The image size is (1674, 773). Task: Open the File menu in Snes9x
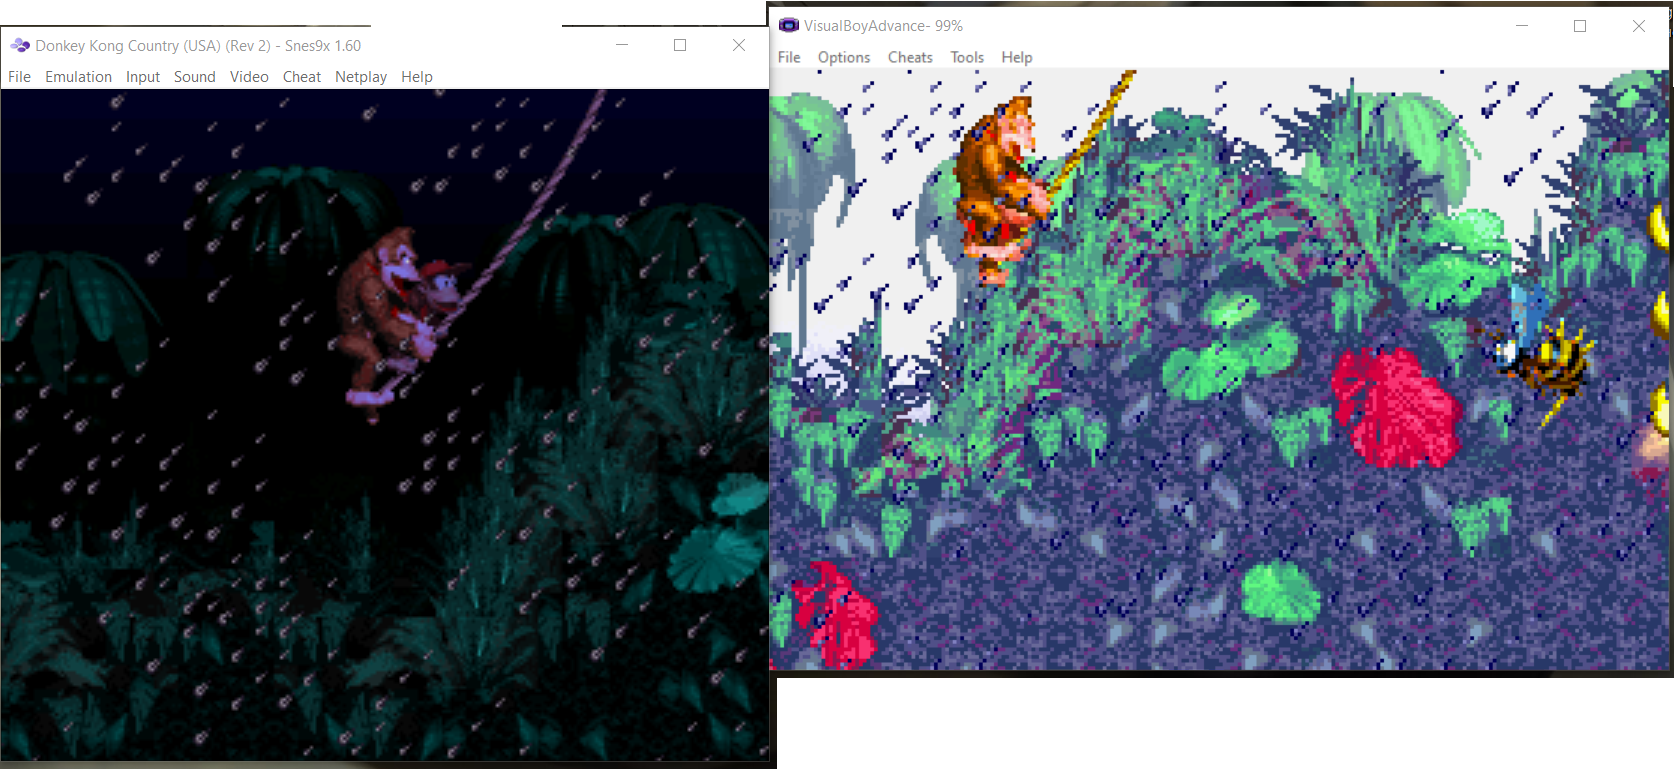[x=19, y=77]
